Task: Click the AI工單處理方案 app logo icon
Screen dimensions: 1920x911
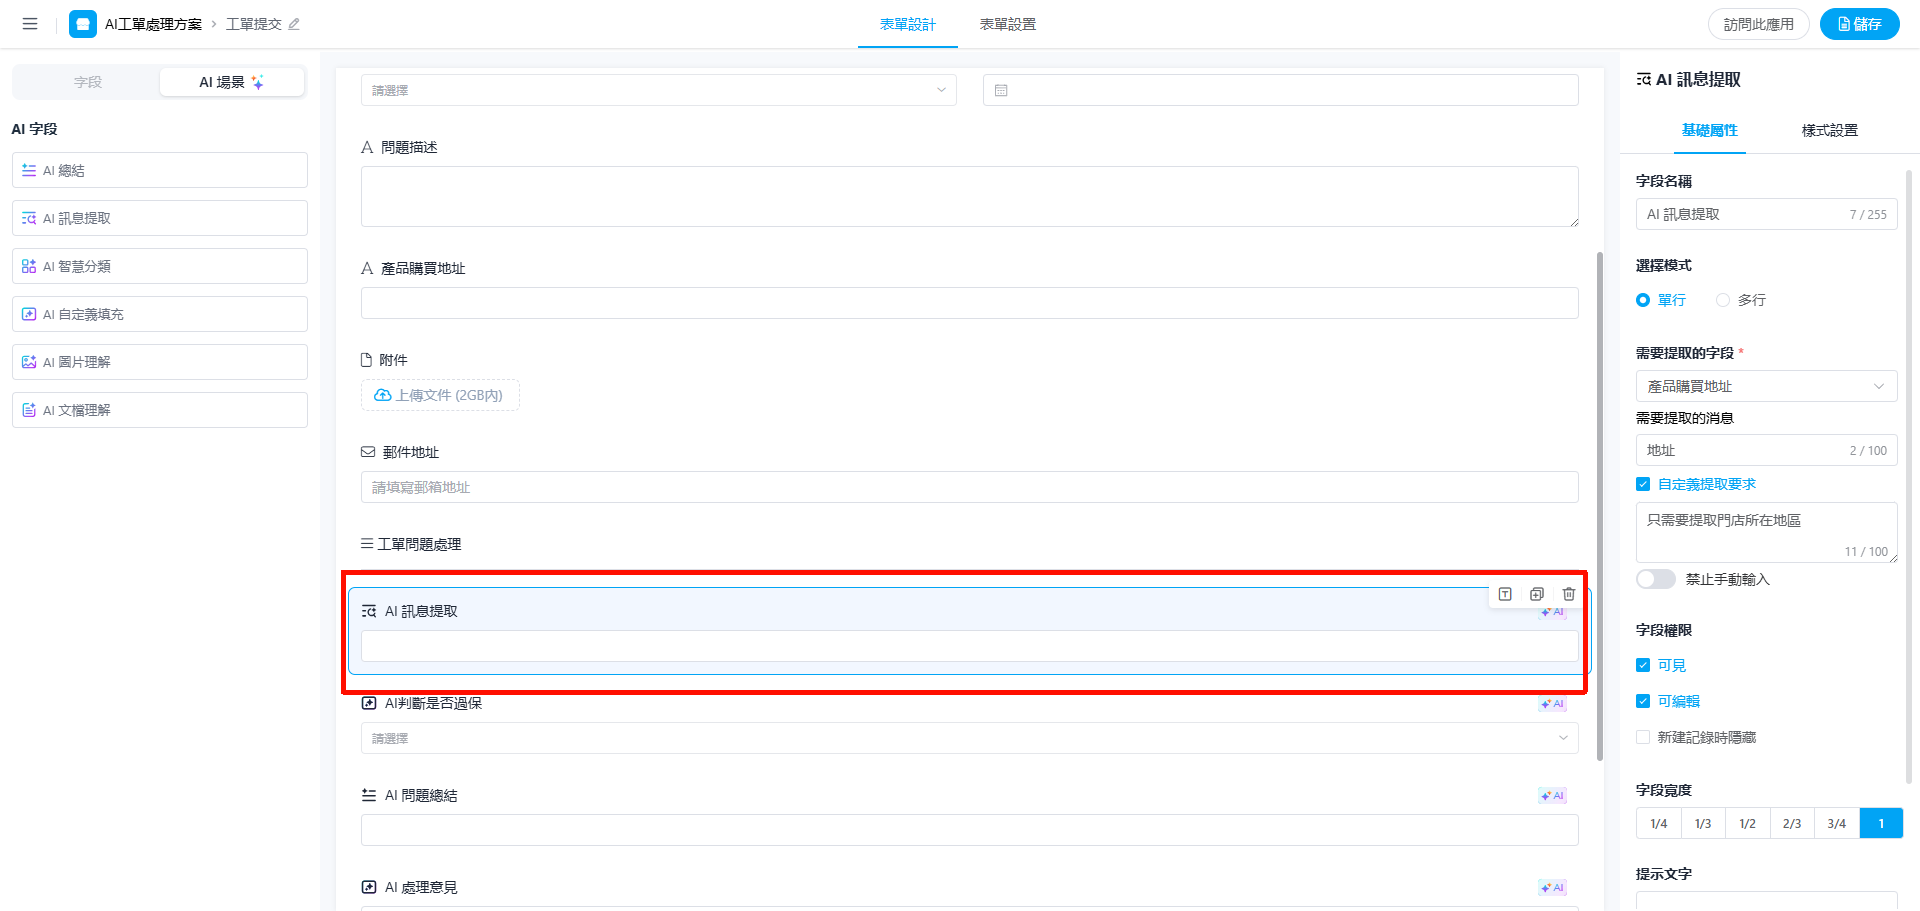Action: pyautogui.click(x=83, y=24)
